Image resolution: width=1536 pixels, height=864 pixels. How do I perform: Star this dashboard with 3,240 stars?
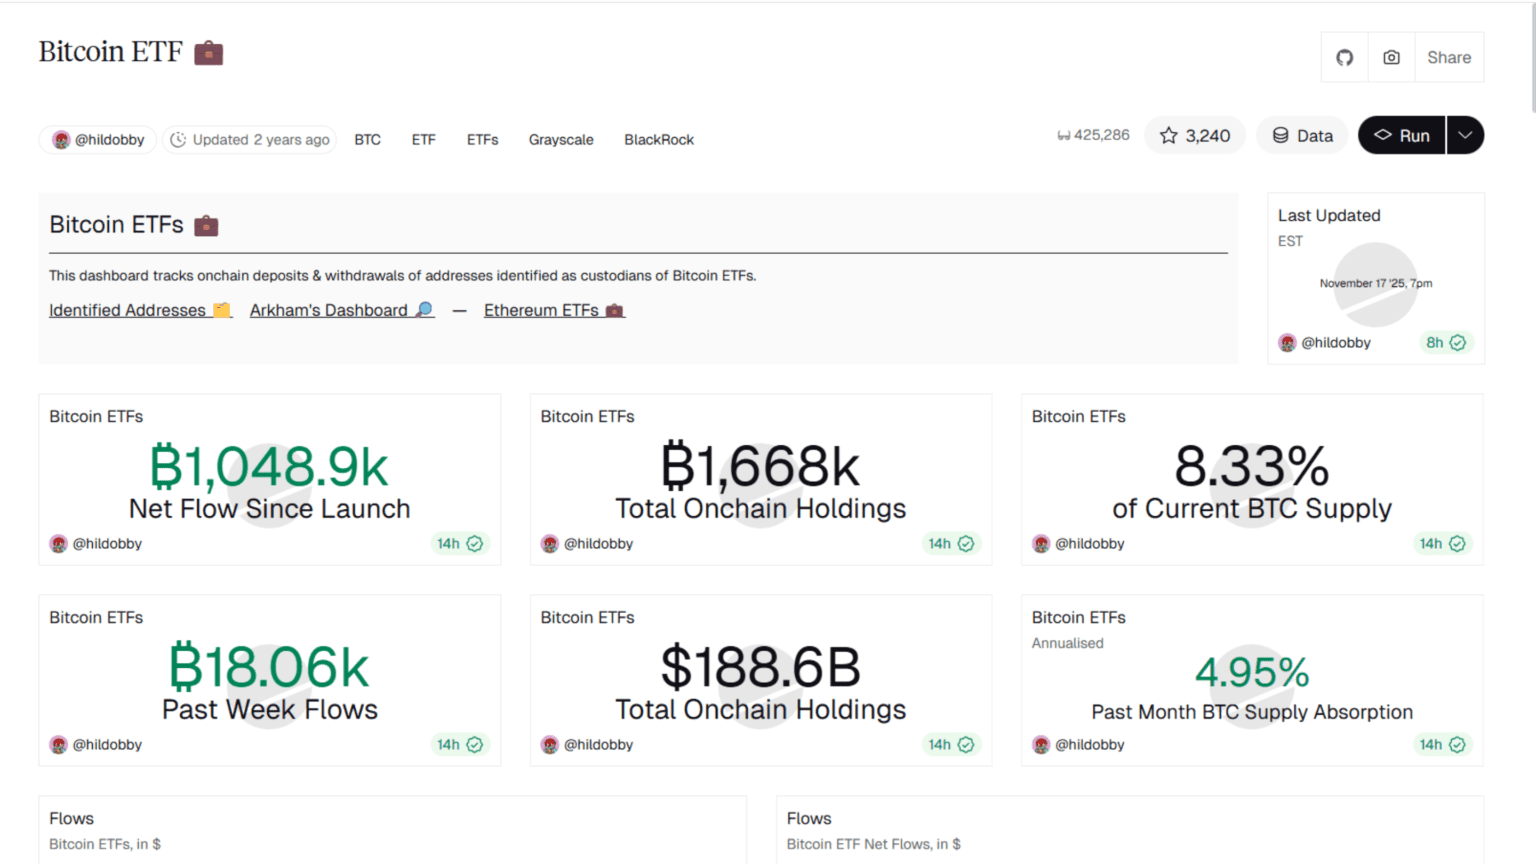tap(1195, 135)
